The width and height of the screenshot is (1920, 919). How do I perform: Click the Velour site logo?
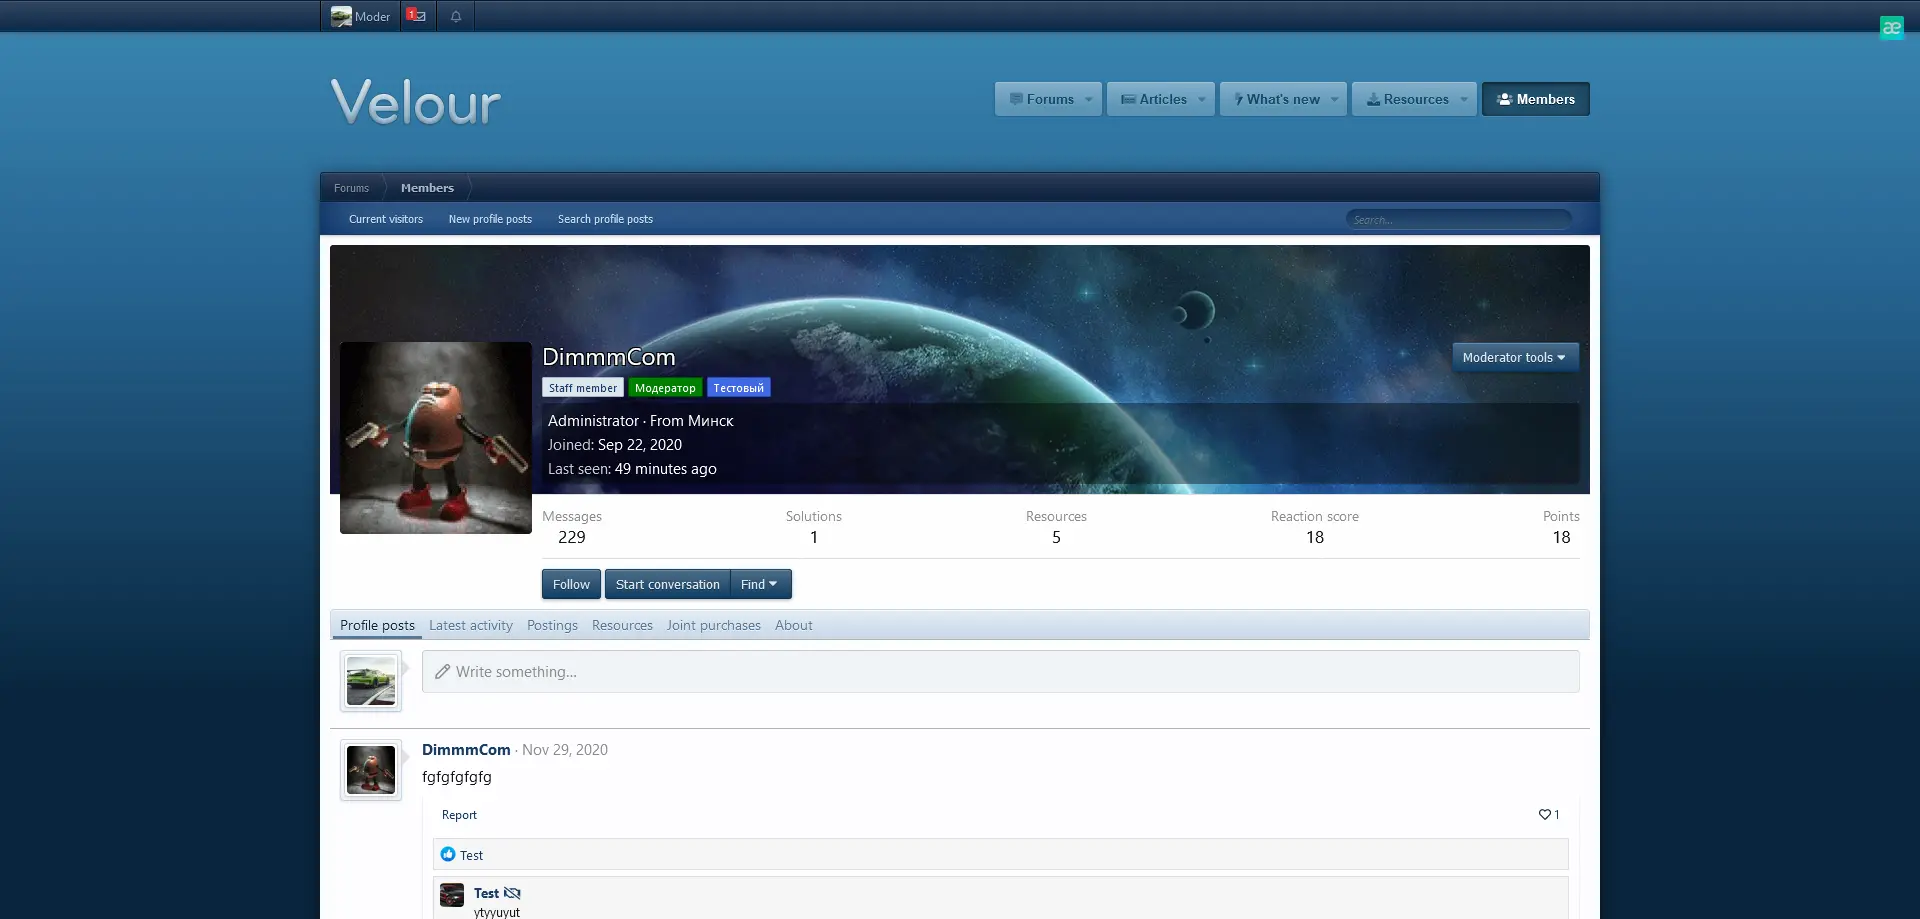click(416, 102)
